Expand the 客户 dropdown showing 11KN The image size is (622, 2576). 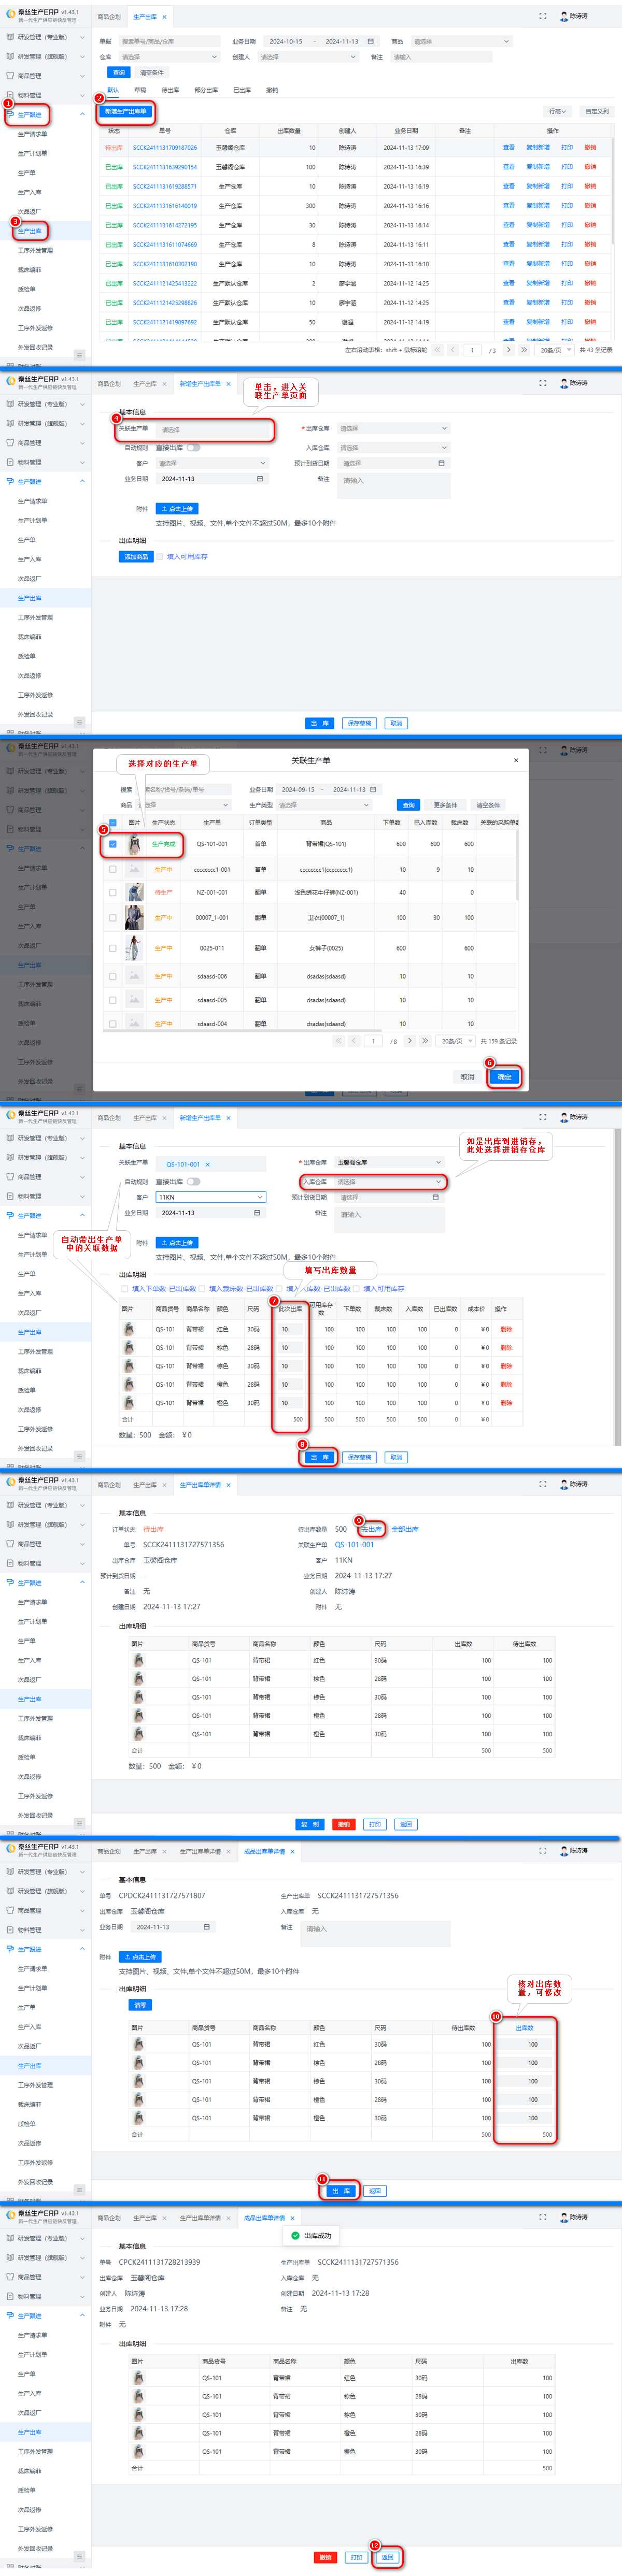260,1197
